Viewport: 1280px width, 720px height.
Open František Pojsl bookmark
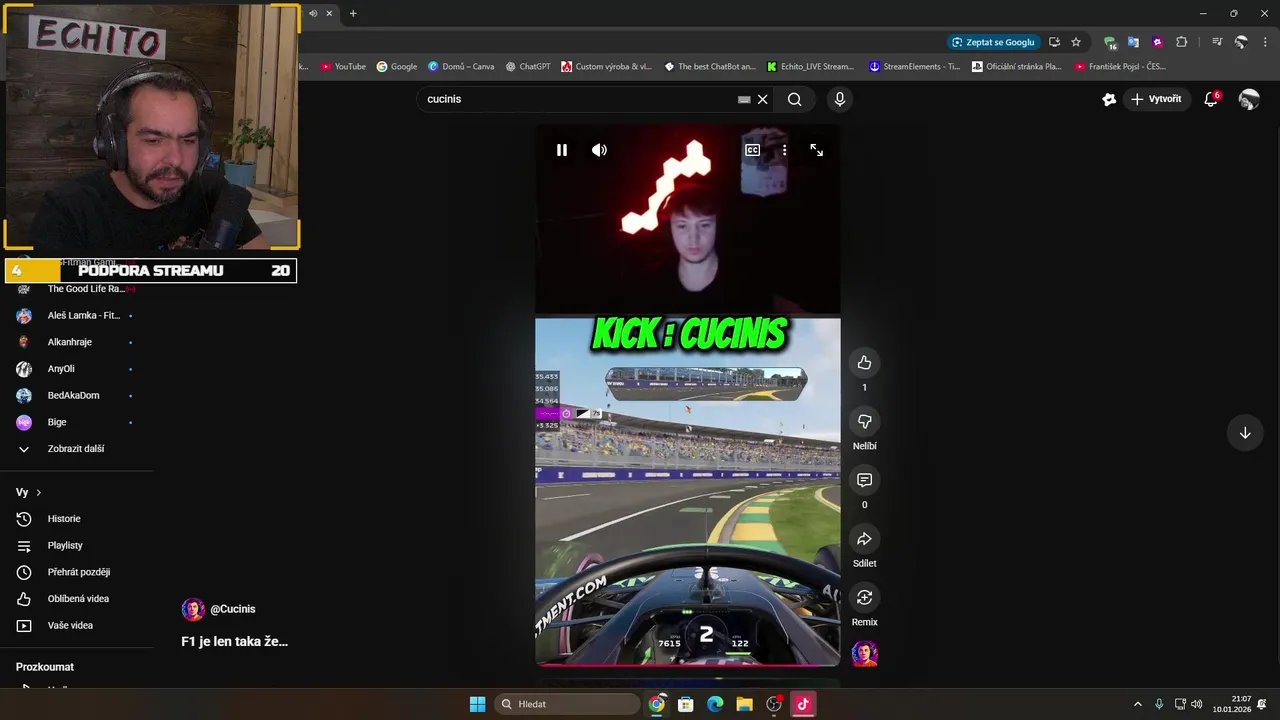pyautogui.click(x=1120, y=67)
